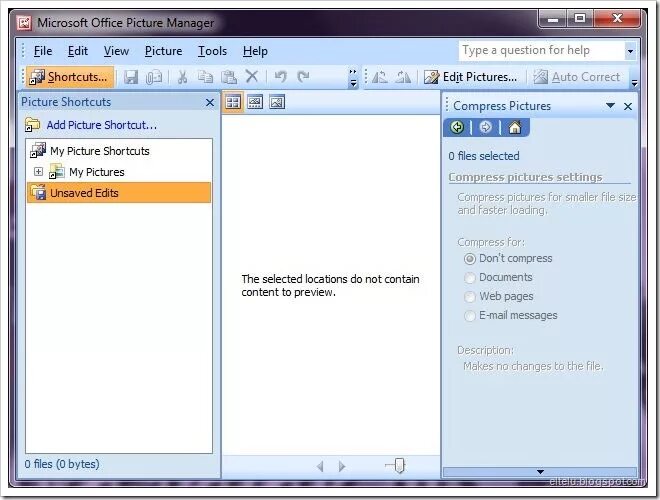This screenshot has height=500, width=660.
Task: Click the Home icon in Compress Pictures pane
Action: pos(515,127)
